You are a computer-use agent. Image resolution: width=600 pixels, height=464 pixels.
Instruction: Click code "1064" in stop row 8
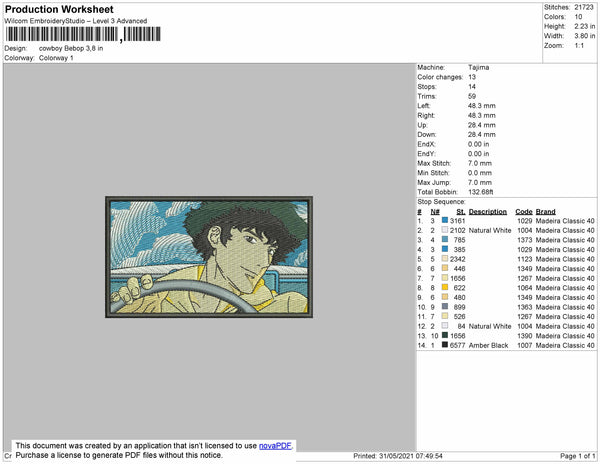525,288
